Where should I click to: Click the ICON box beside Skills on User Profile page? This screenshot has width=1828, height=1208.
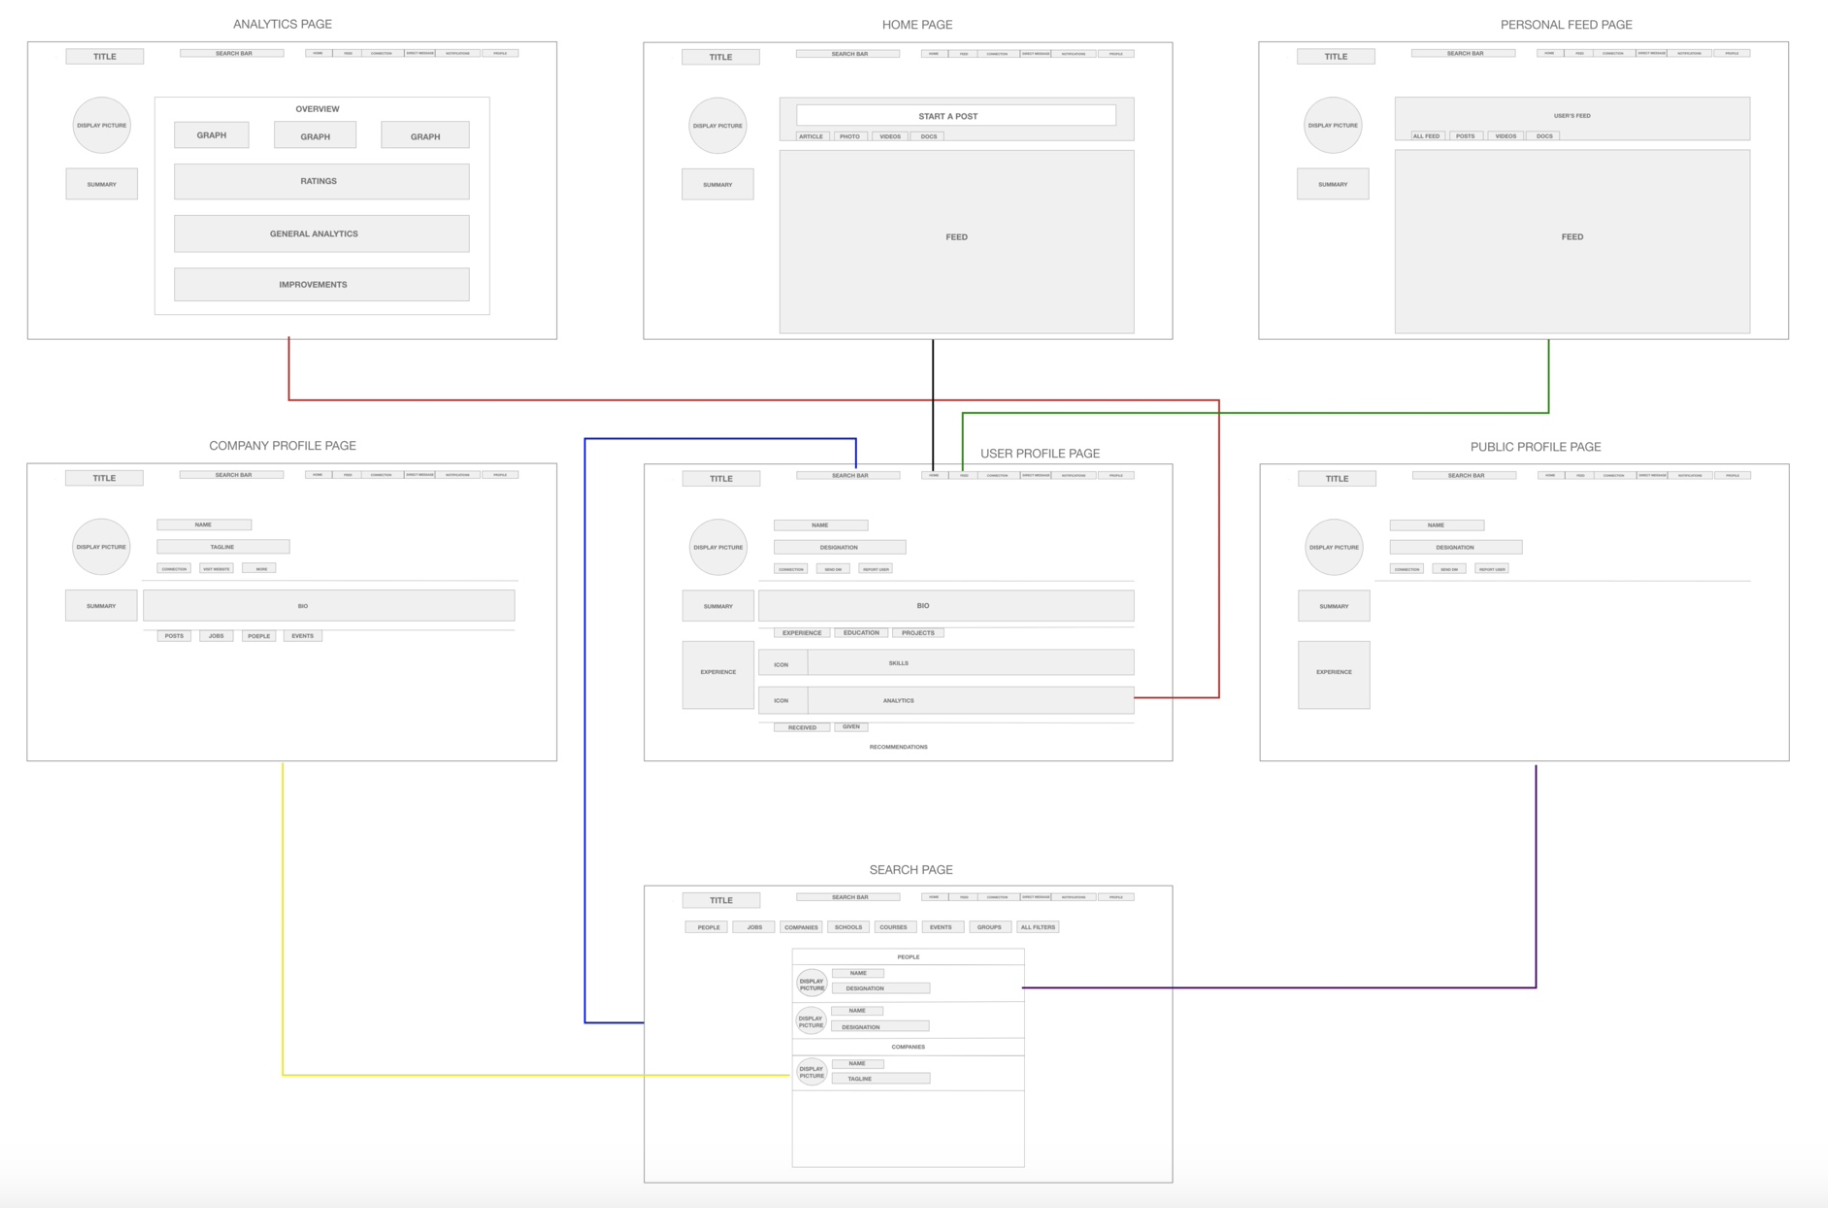[x=782, y=664]
